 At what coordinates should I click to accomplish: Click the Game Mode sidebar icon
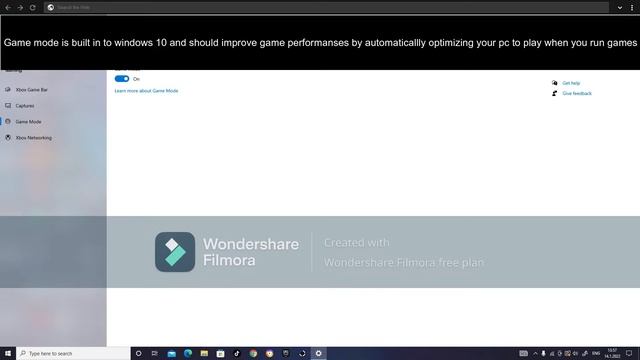tap(8, 122)
